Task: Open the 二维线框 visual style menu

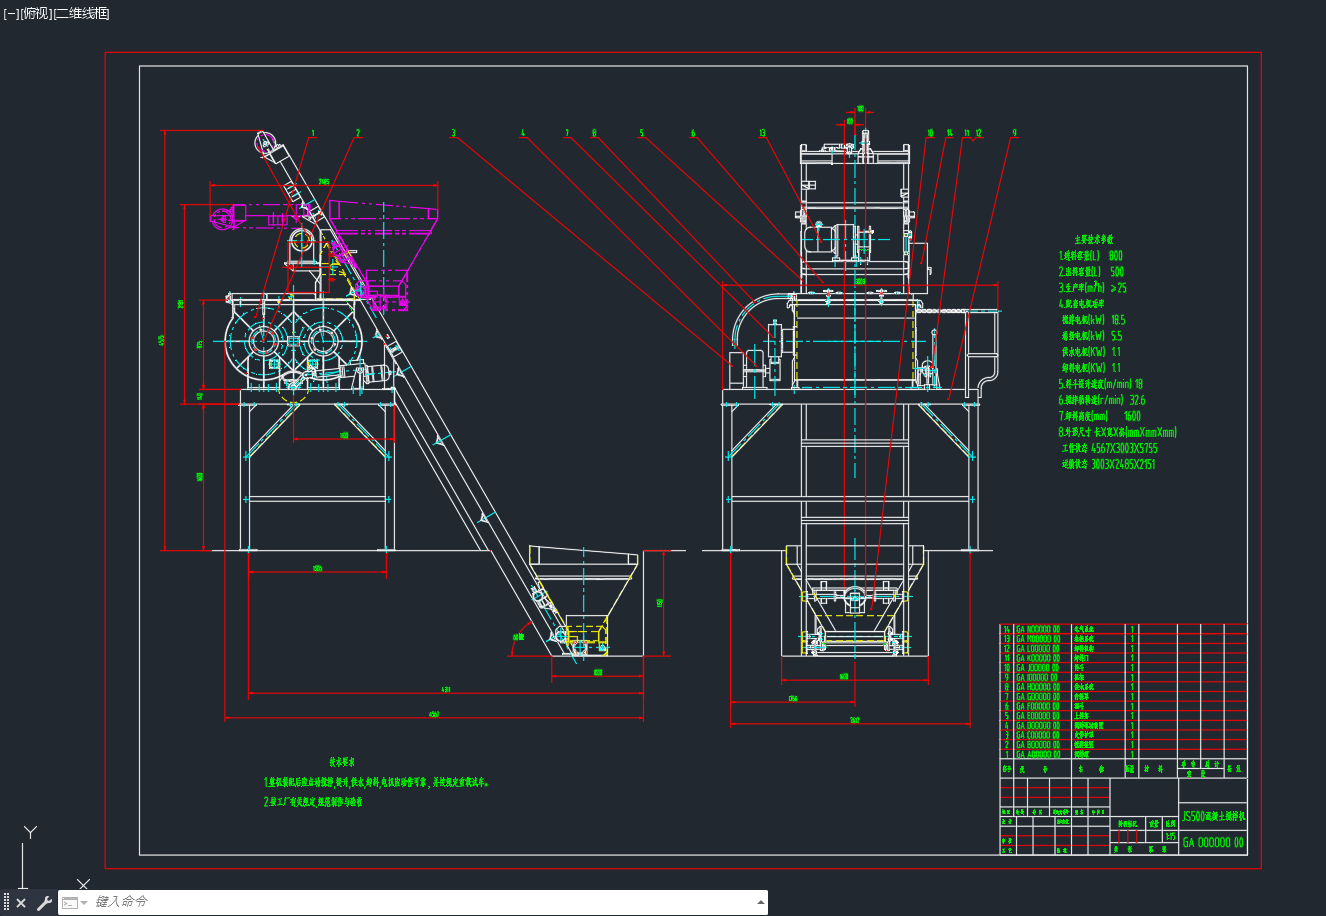Action: (81, 13)
